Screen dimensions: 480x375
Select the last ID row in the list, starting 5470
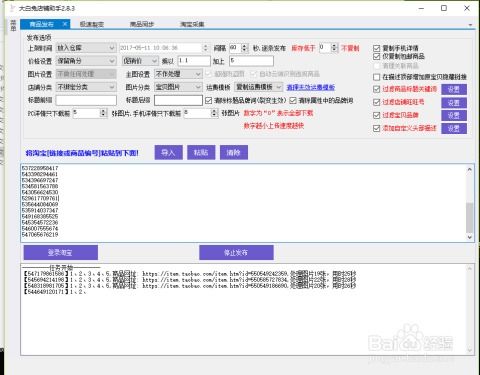coord(40,235)
